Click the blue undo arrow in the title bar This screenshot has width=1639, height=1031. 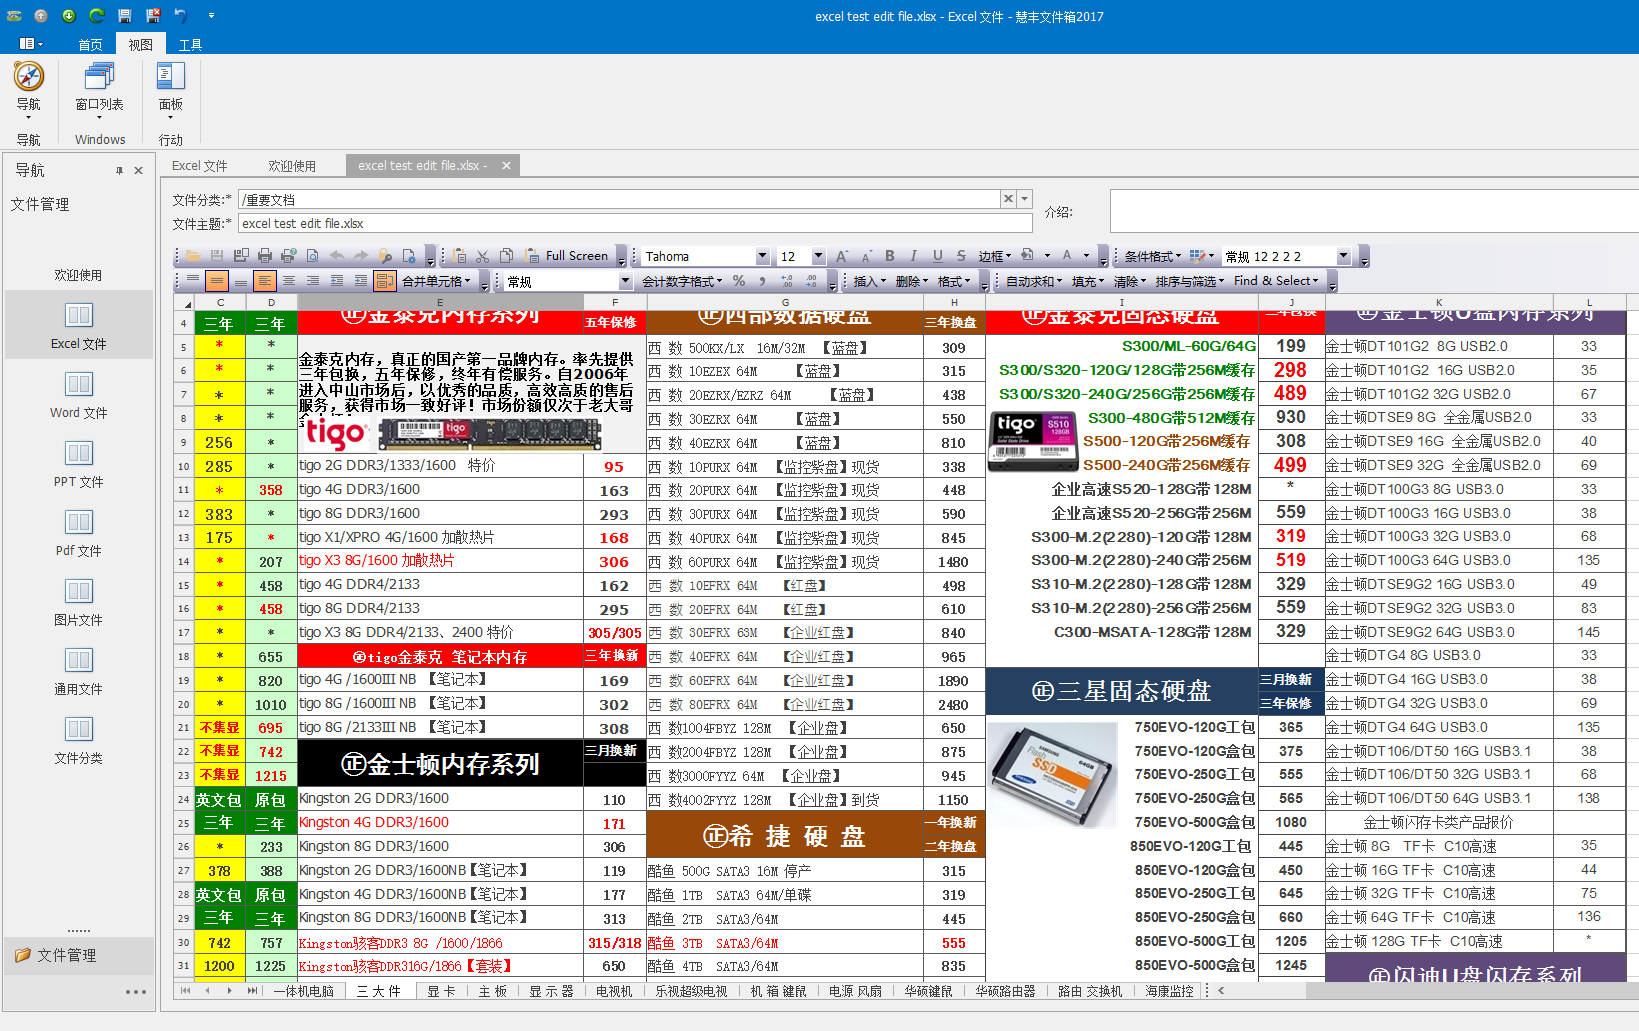tap(181, 16)
